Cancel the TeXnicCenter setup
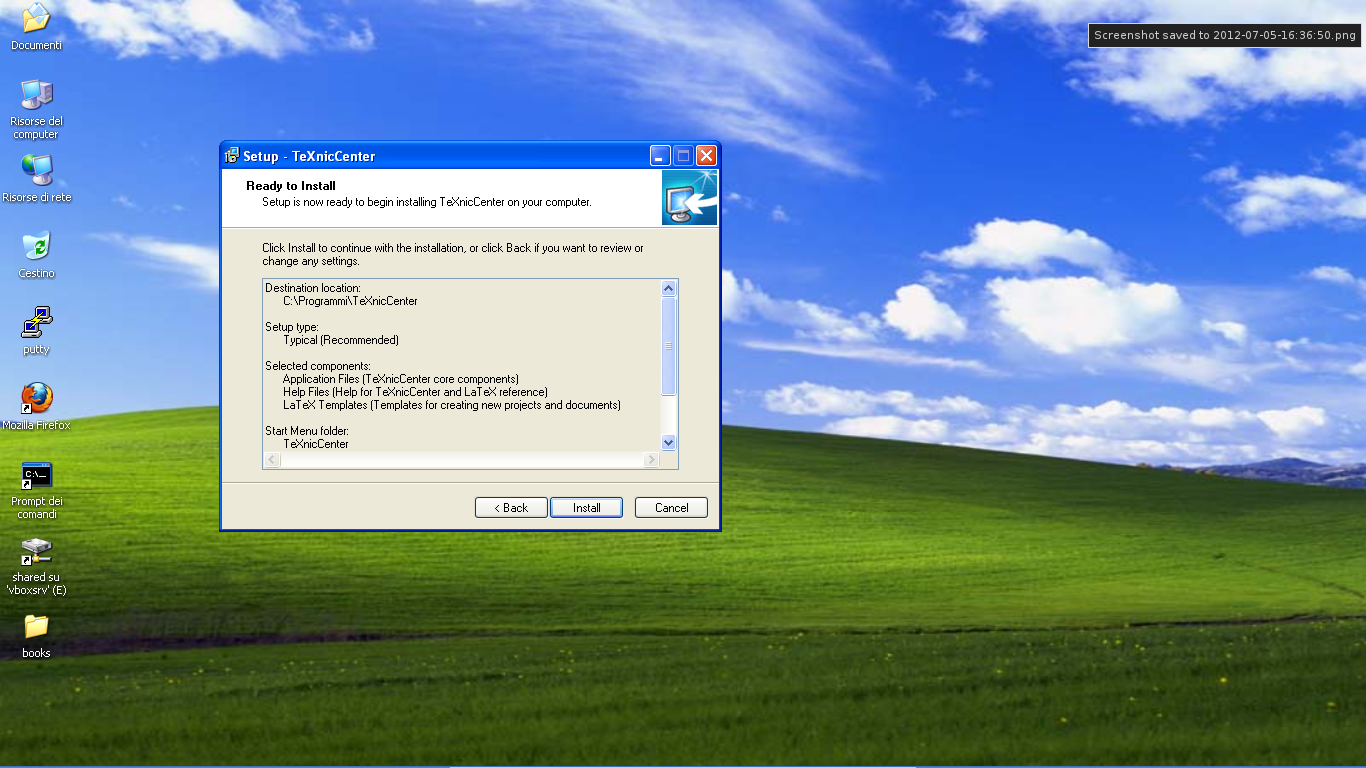The height and width of the screenshot is (768, 1366). 671,508
